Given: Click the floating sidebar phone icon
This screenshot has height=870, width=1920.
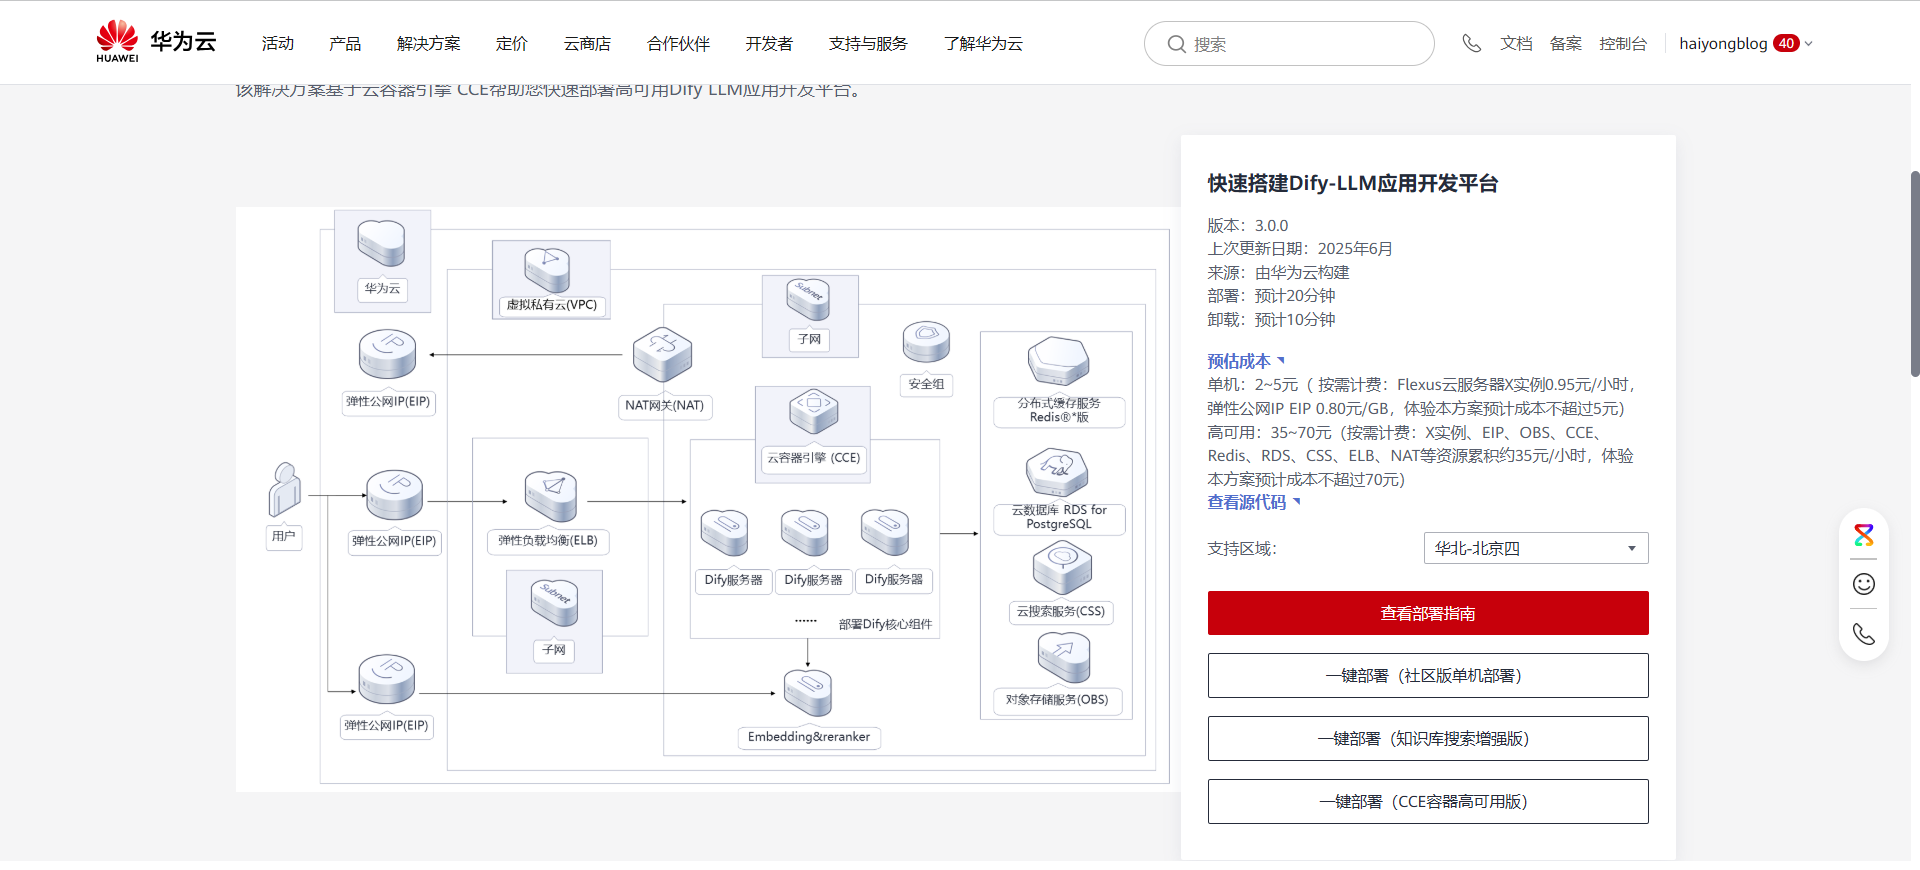Looking at the screenshot, I should click(1864, 634).
